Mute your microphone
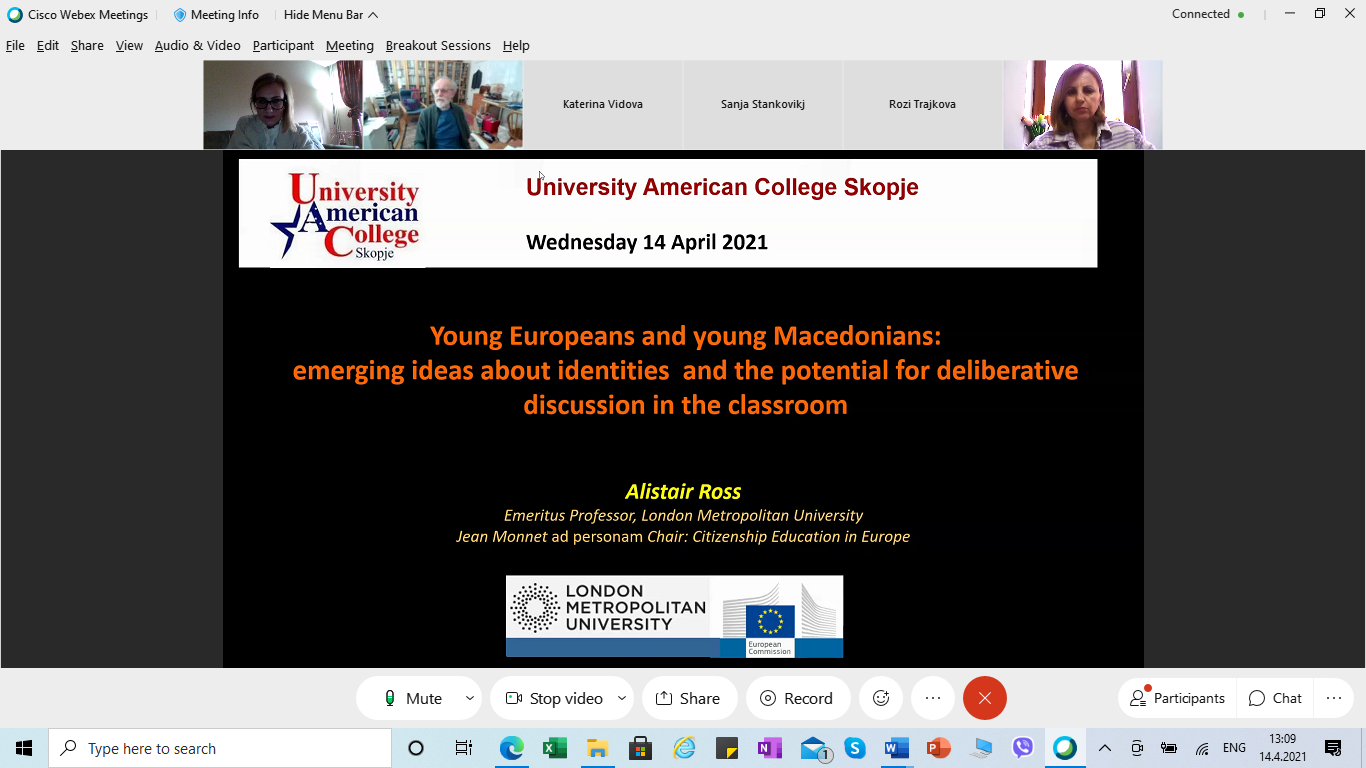Image resolution: width=1366 pixels, height=768 pixels. (419, 698)
